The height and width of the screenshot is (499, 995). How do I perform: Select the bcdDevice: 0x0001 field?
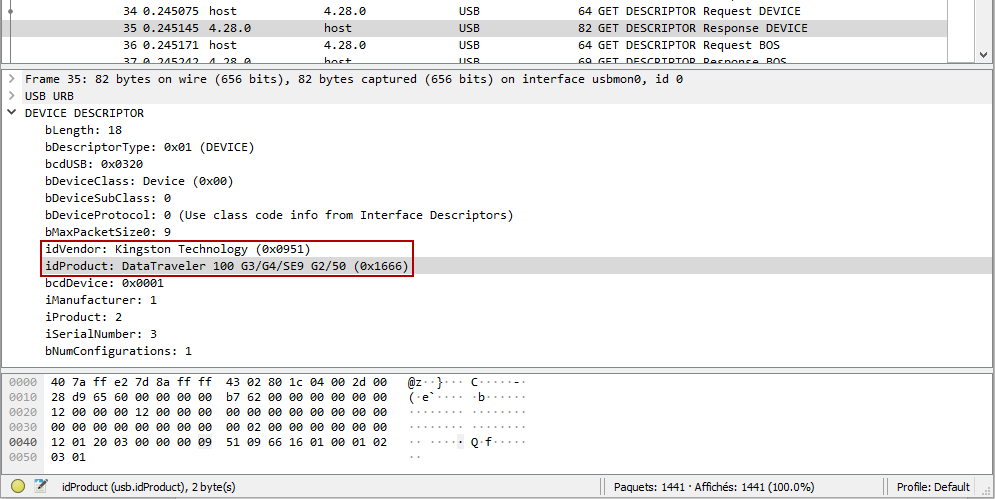[x=104, y=283]
